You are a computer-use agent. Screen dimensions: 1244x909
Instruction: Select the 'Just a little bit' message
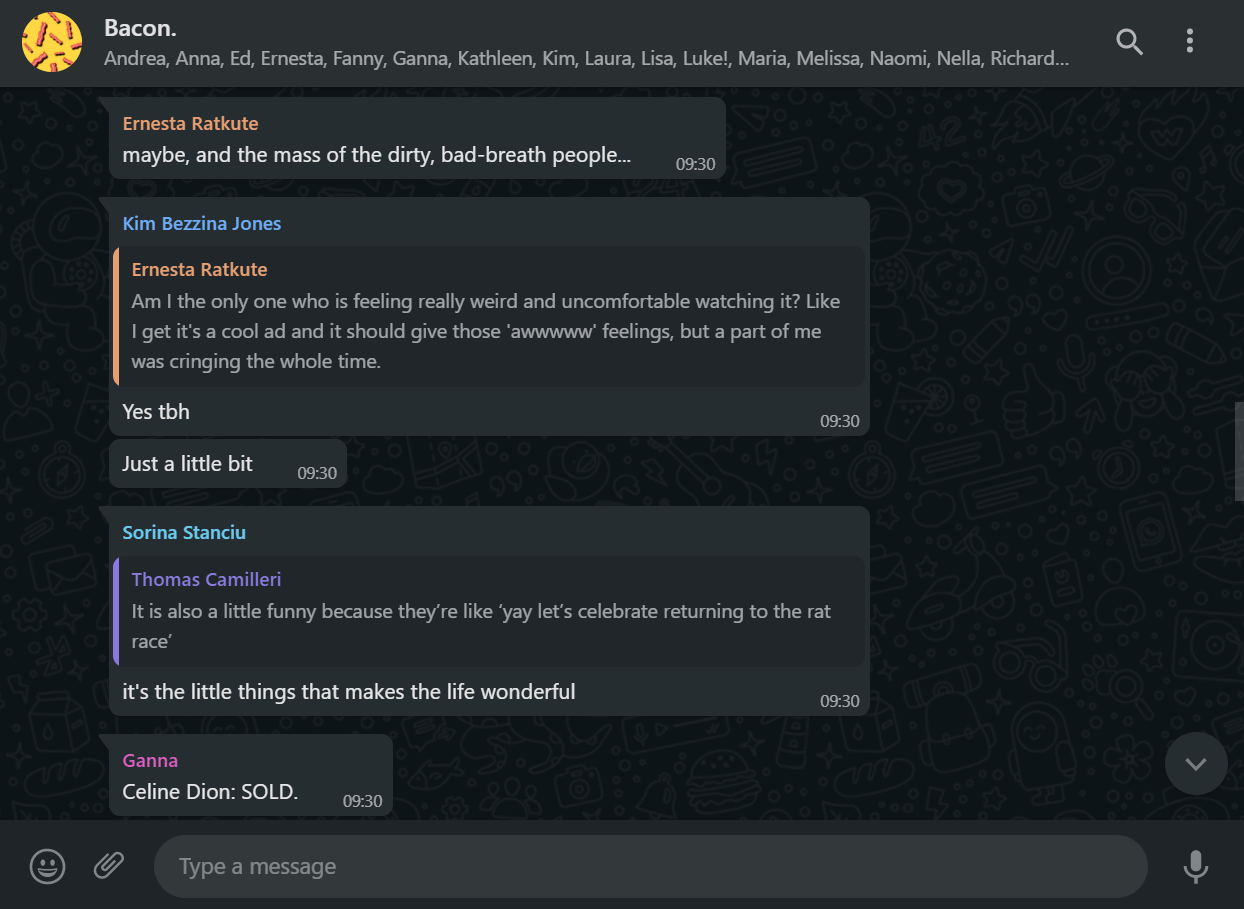(x=228, y=464)
